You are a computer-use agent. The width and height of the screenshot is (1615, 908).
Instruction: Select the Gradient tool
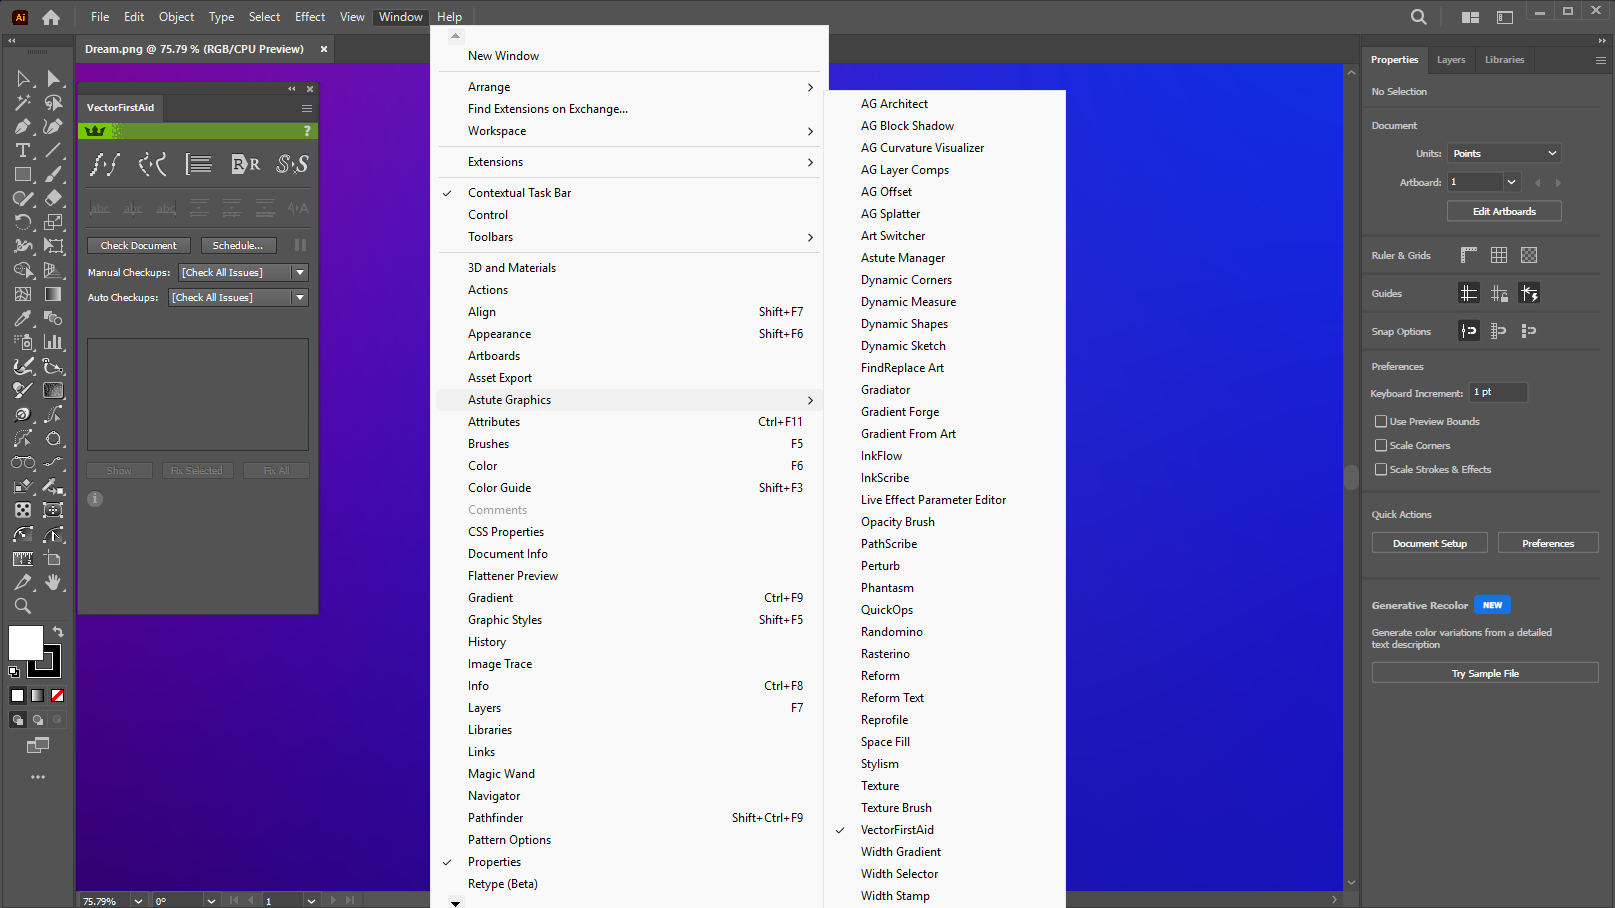point(54,294)
